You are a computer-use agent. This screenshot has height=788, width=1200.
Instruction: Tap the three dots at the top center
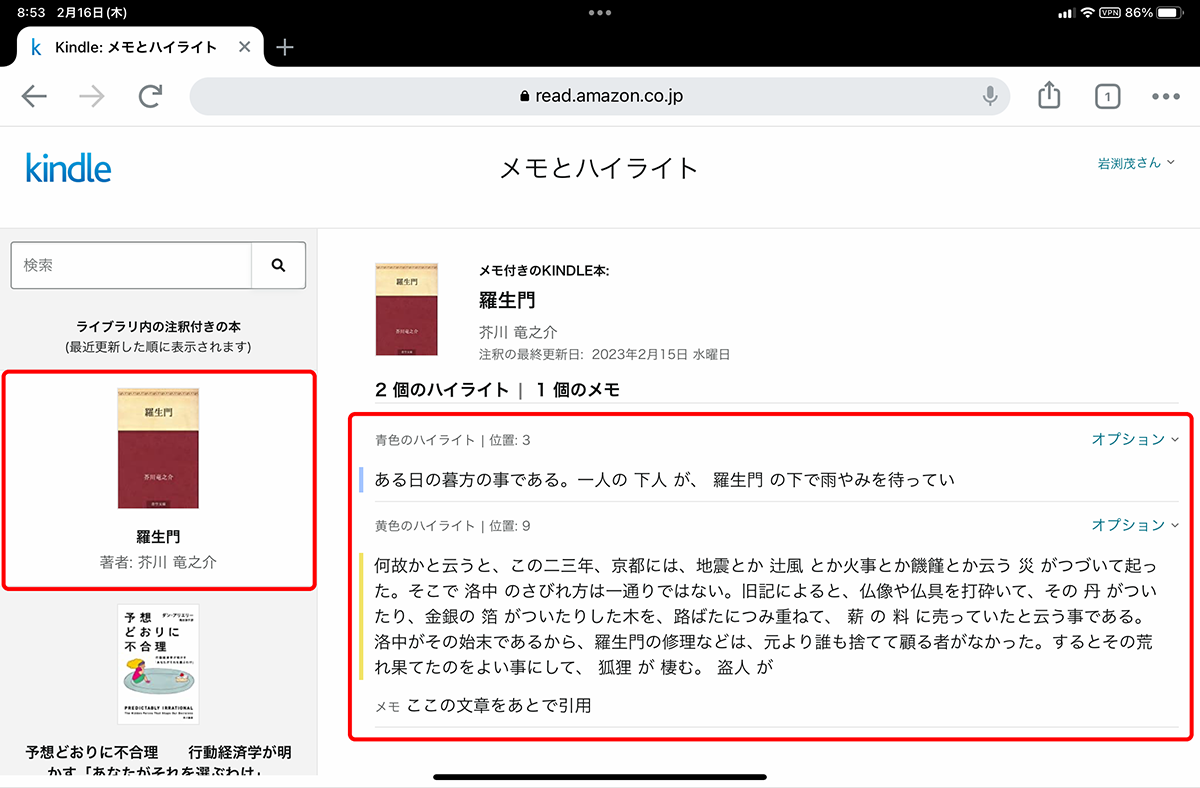coord(600,13)
